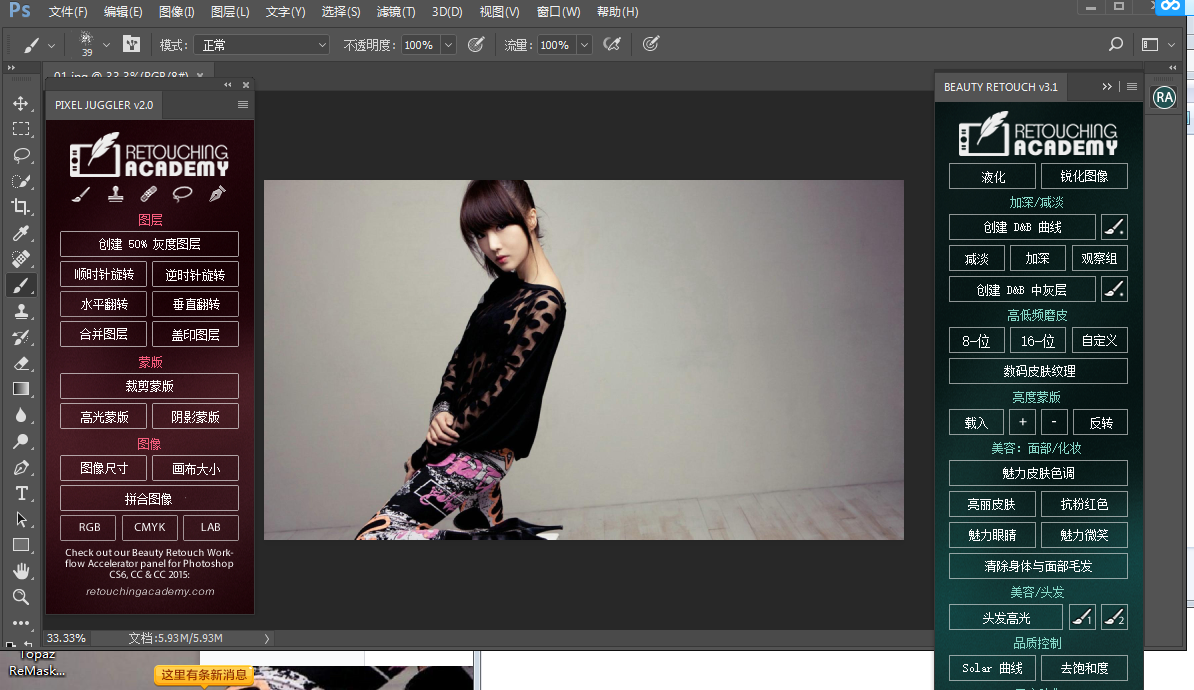Select the Eraser tool
The image size is (1194, 690).
click(x=21, y=363)
